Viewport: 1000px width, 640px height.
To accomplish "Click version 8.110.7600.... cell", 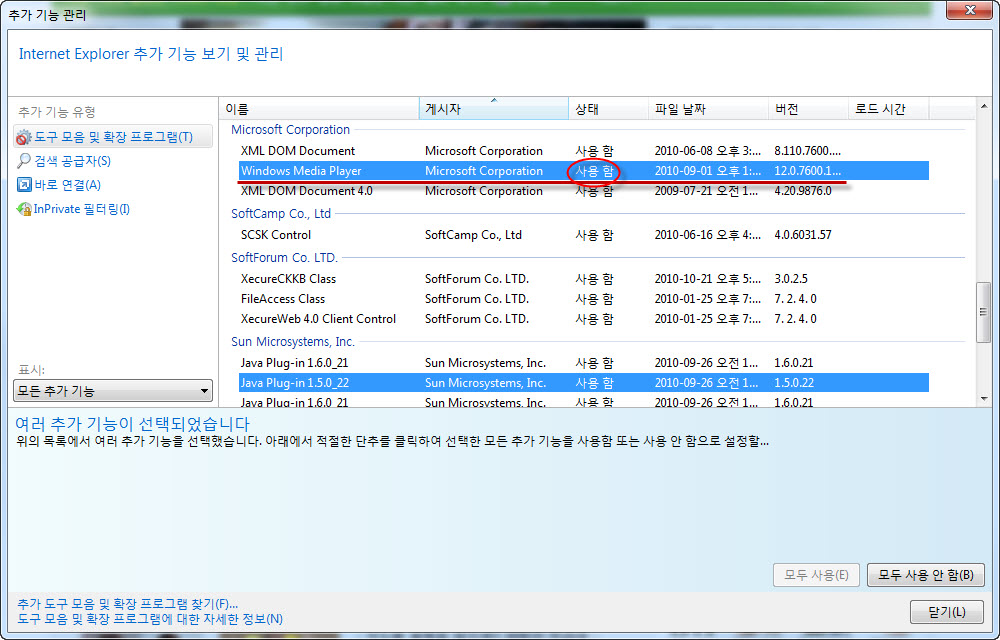I will [807, 151].
